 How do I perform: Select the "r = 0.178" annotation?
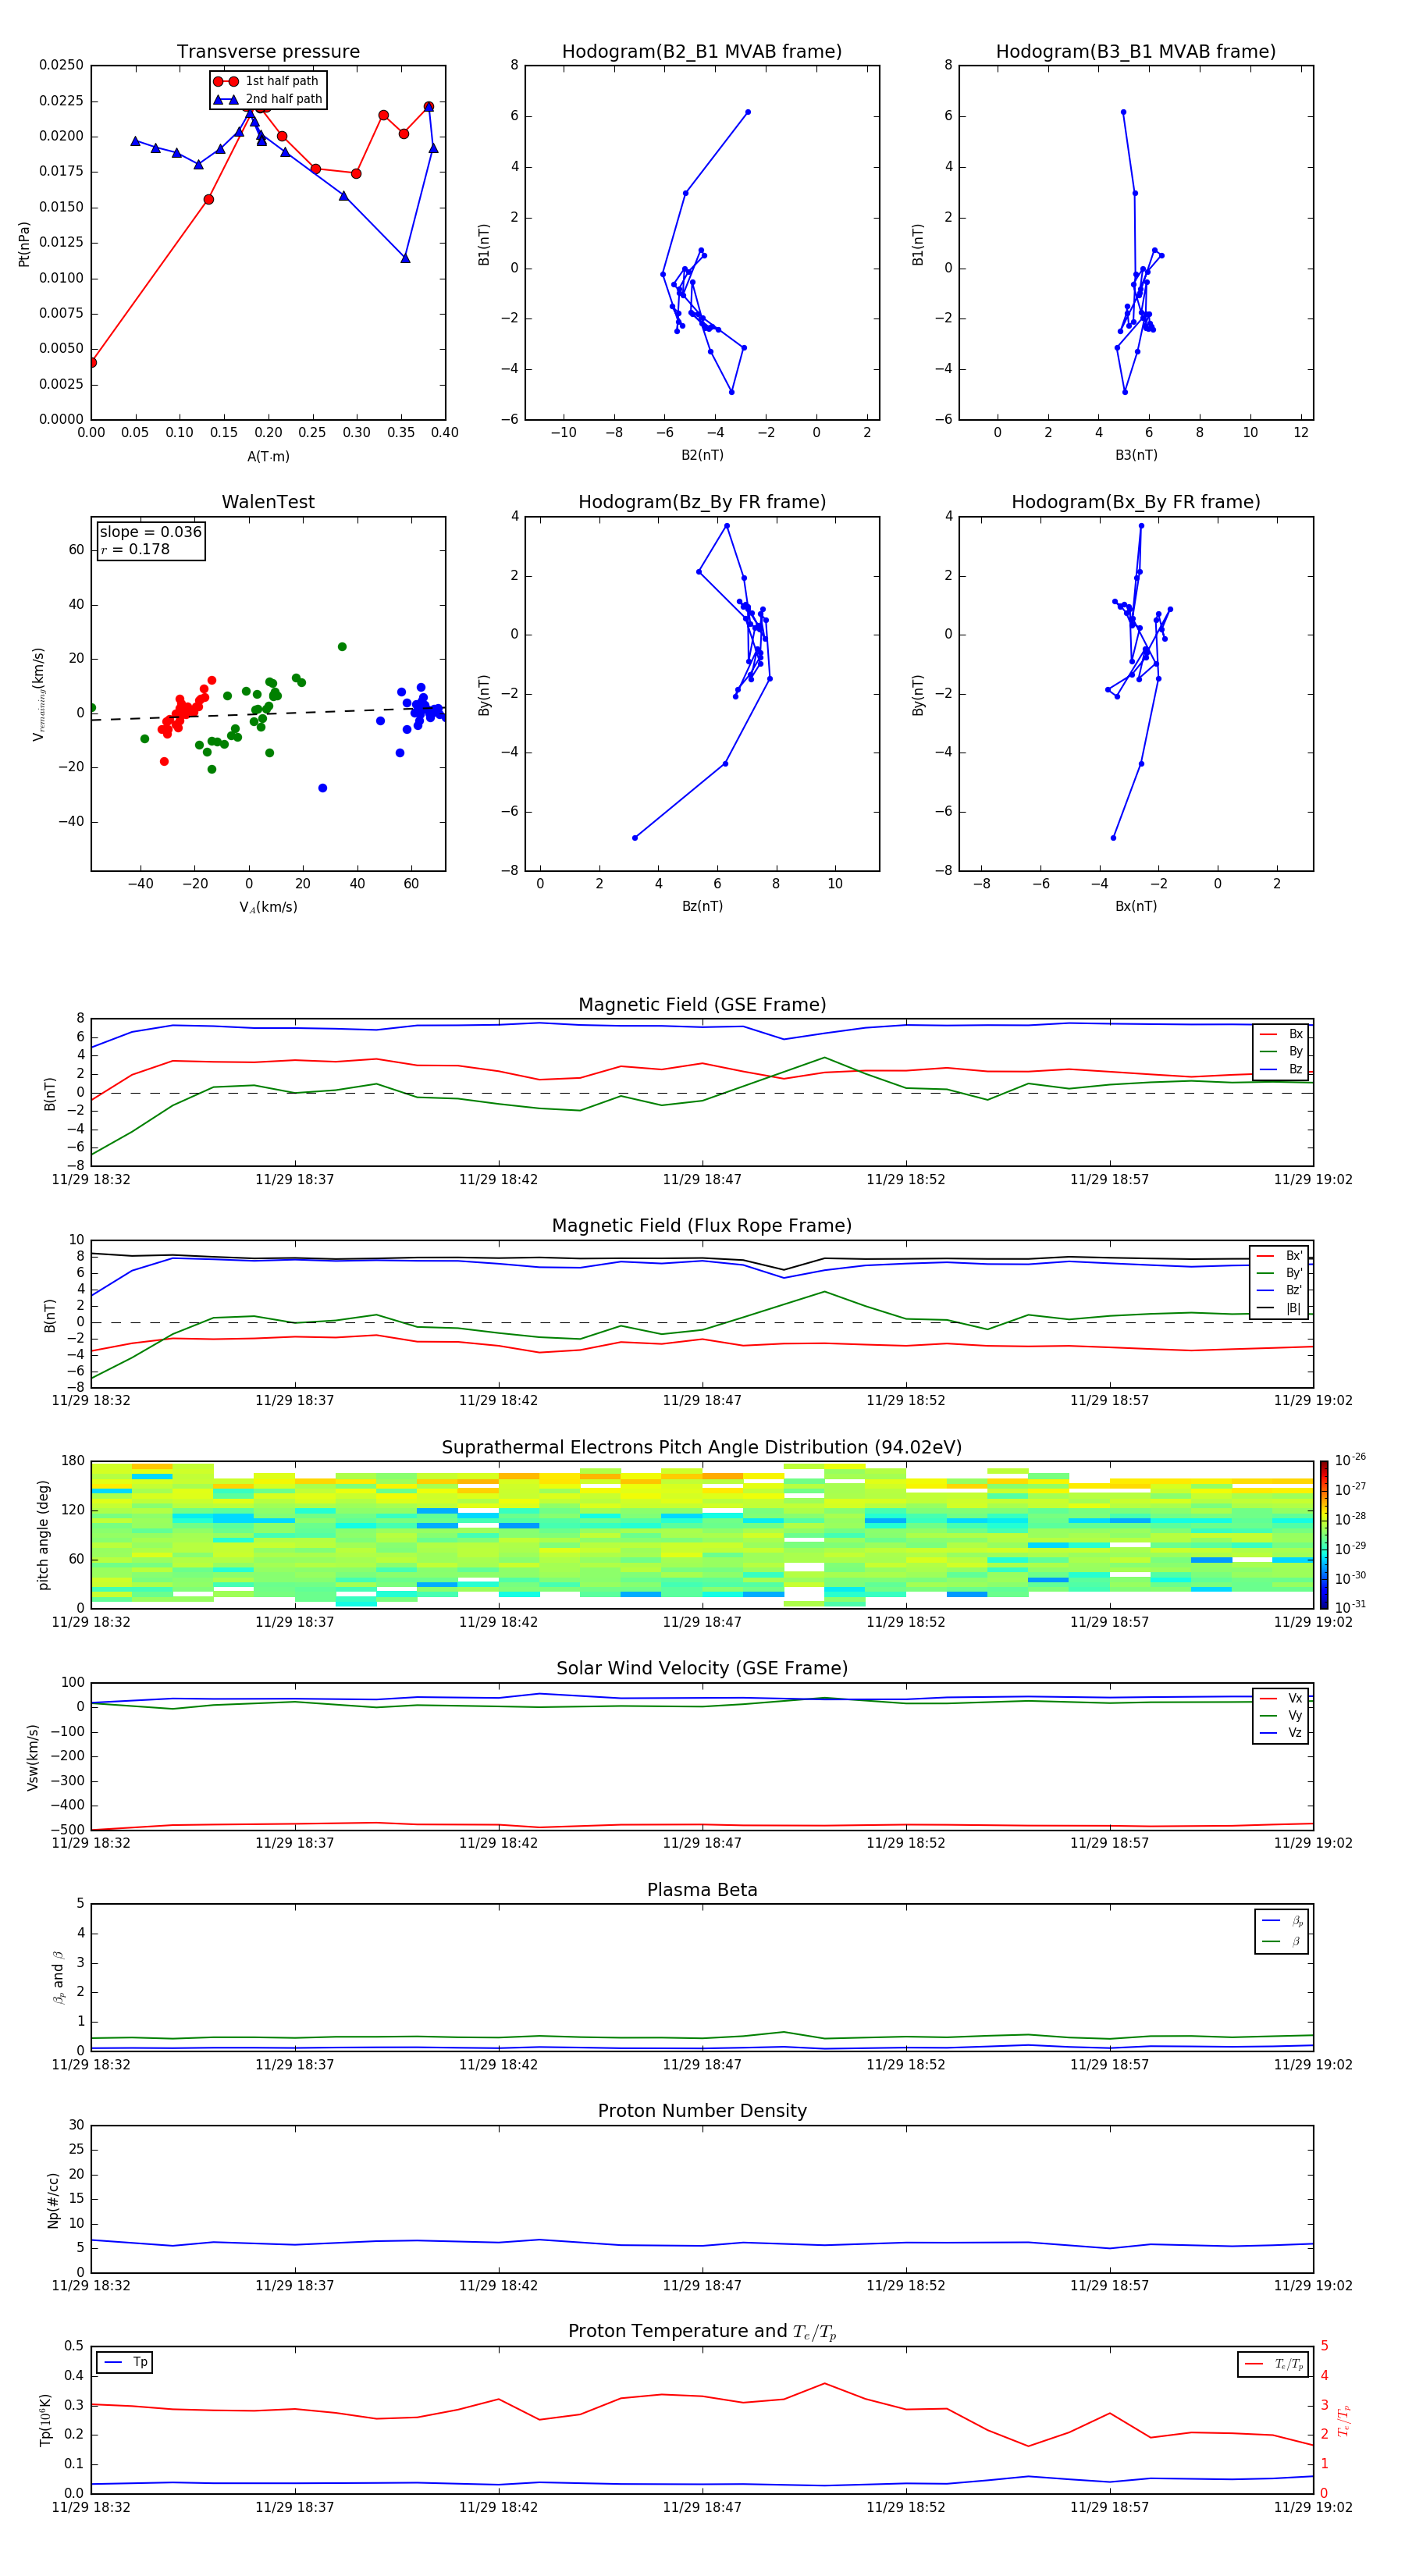pos(135,549)
